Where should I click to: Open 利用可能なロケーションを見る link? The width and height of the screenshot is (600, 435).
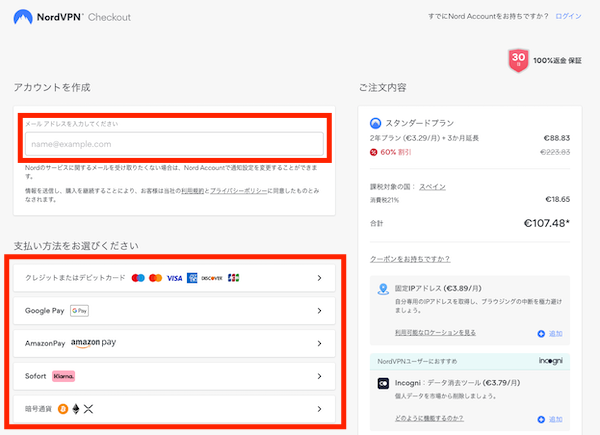click(x=435, y=332)
